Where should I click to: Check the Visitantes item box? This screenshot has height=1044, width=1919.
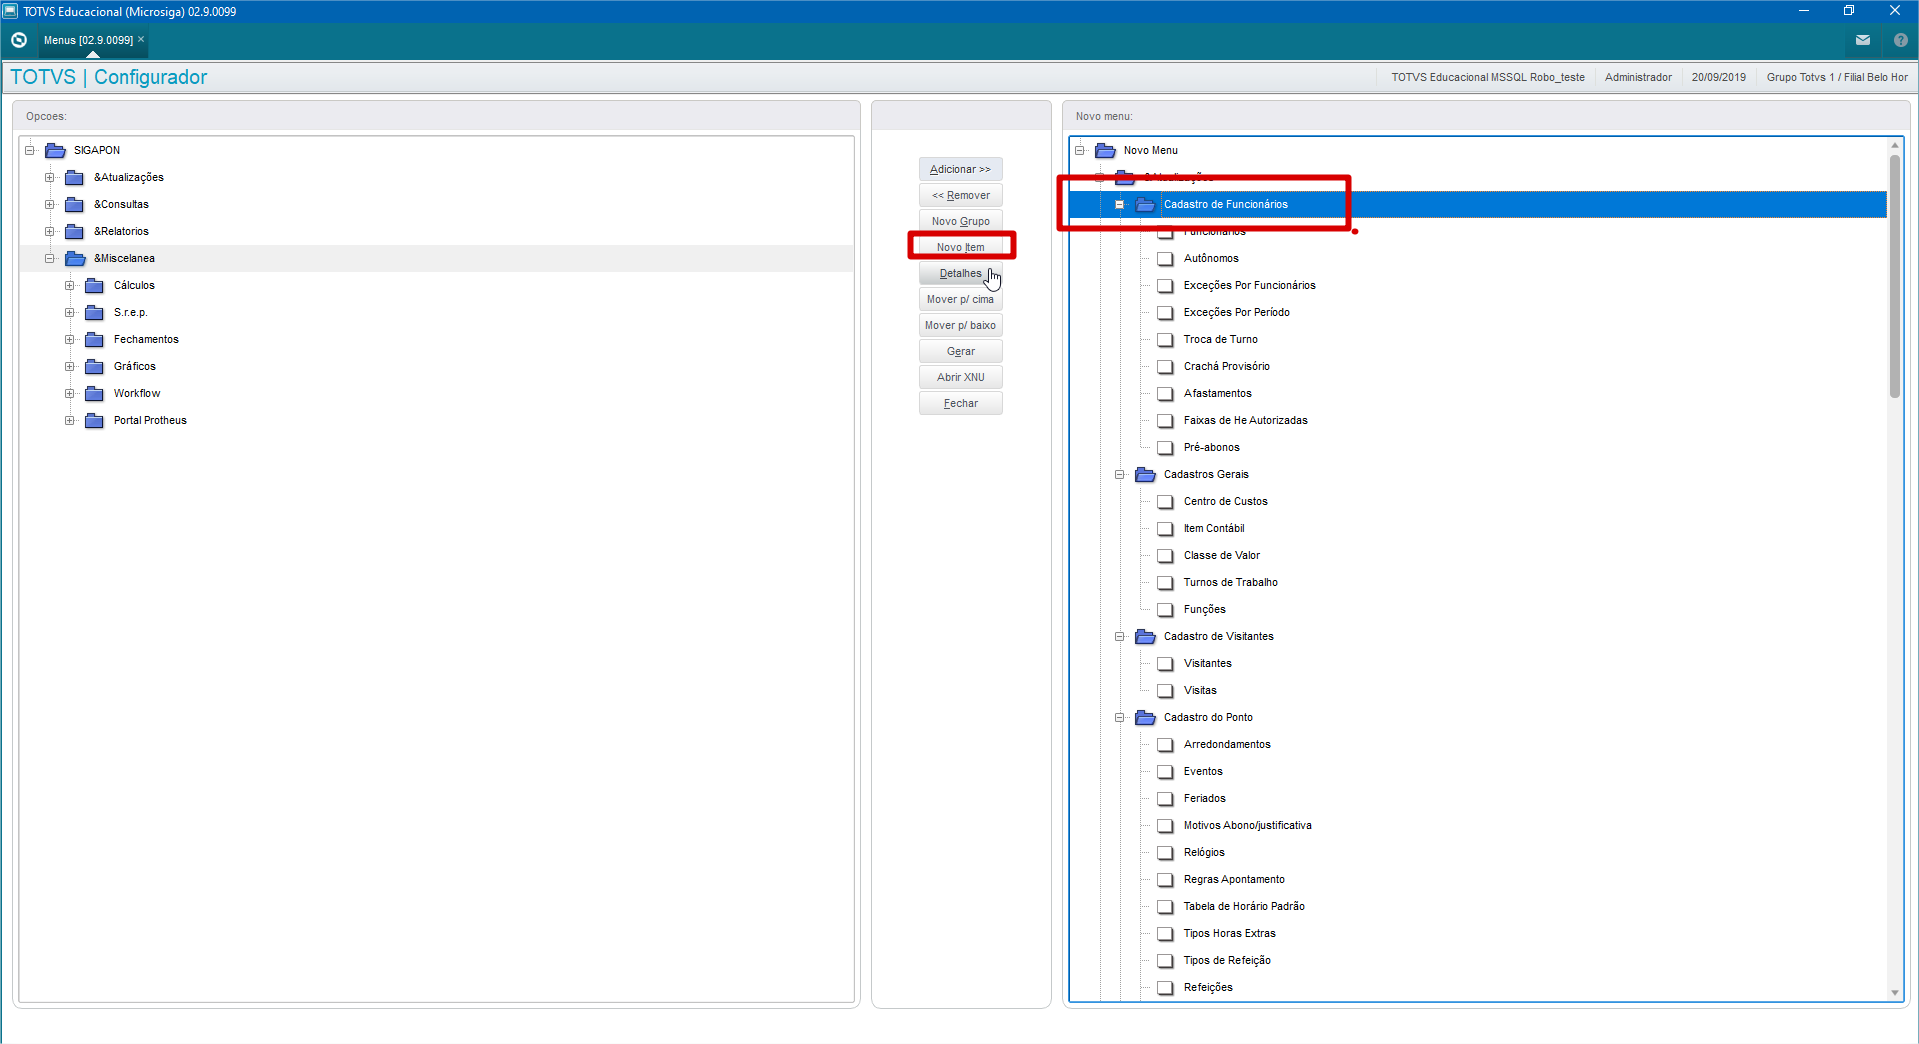click(x=1165, y=663)
